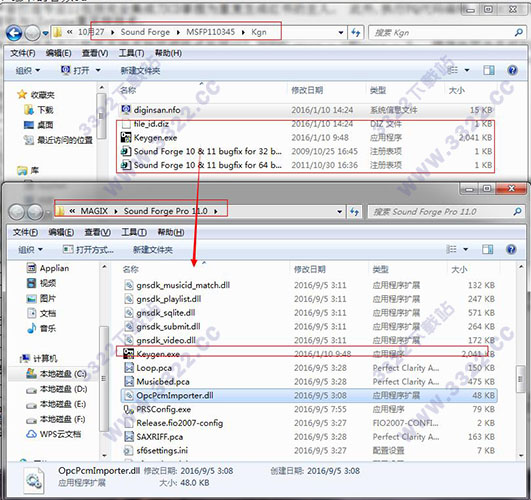
Task: Select 文档 library in the sidebar
Action: click(x=41, y=313)
